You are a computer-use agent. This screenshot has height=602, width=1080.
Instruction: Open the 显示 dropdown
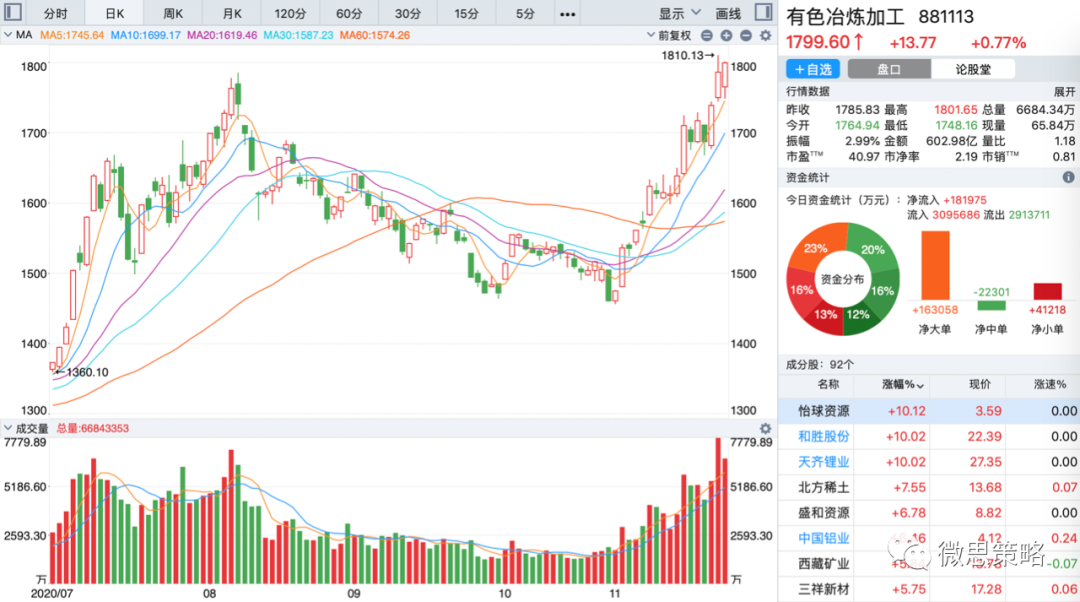coord(678,14)
